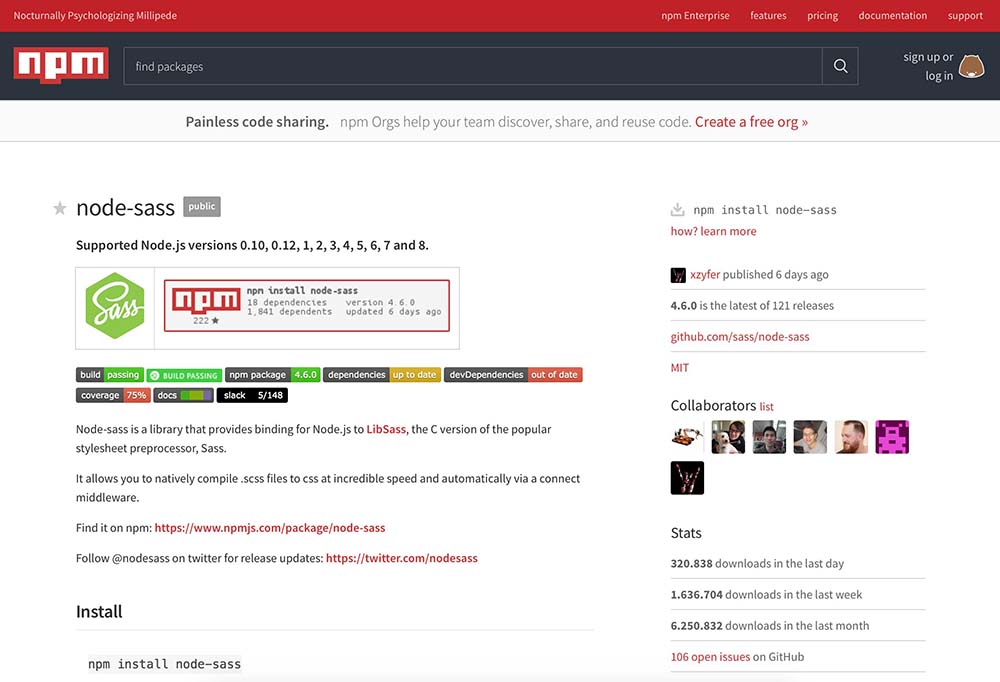The height and width of the screenshot is (682, 1000).
Task: Click the Painless code sharing banner text
Action: tap(257, 122)
